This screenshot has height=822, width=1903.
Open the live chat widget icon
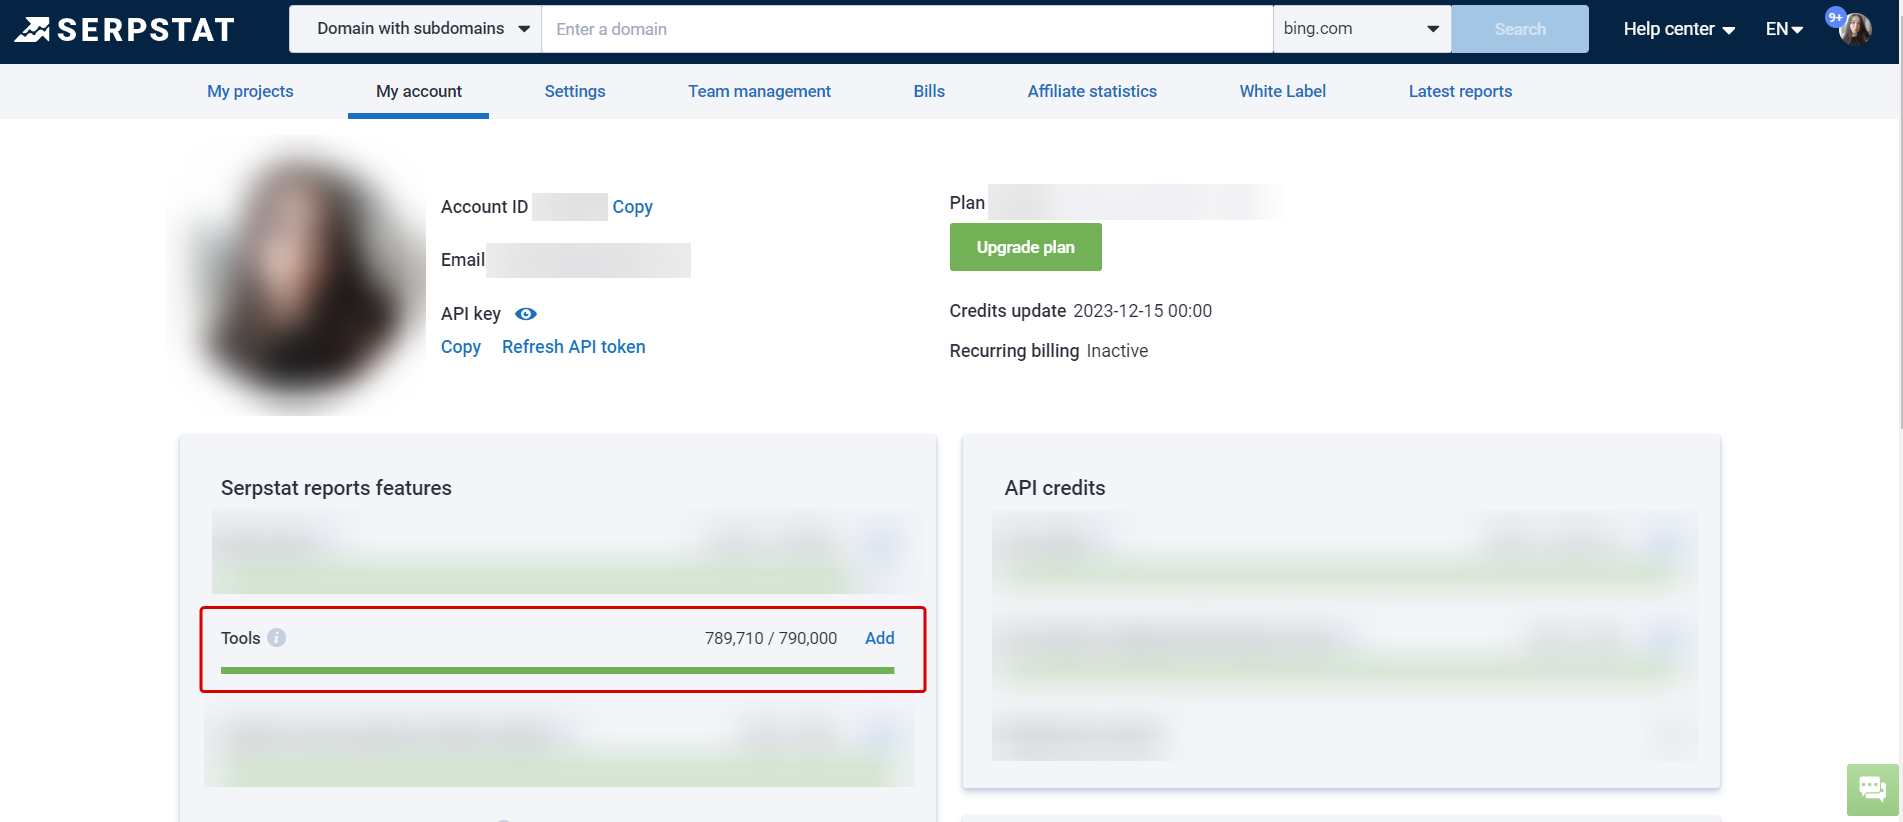tap(1872, 789)
